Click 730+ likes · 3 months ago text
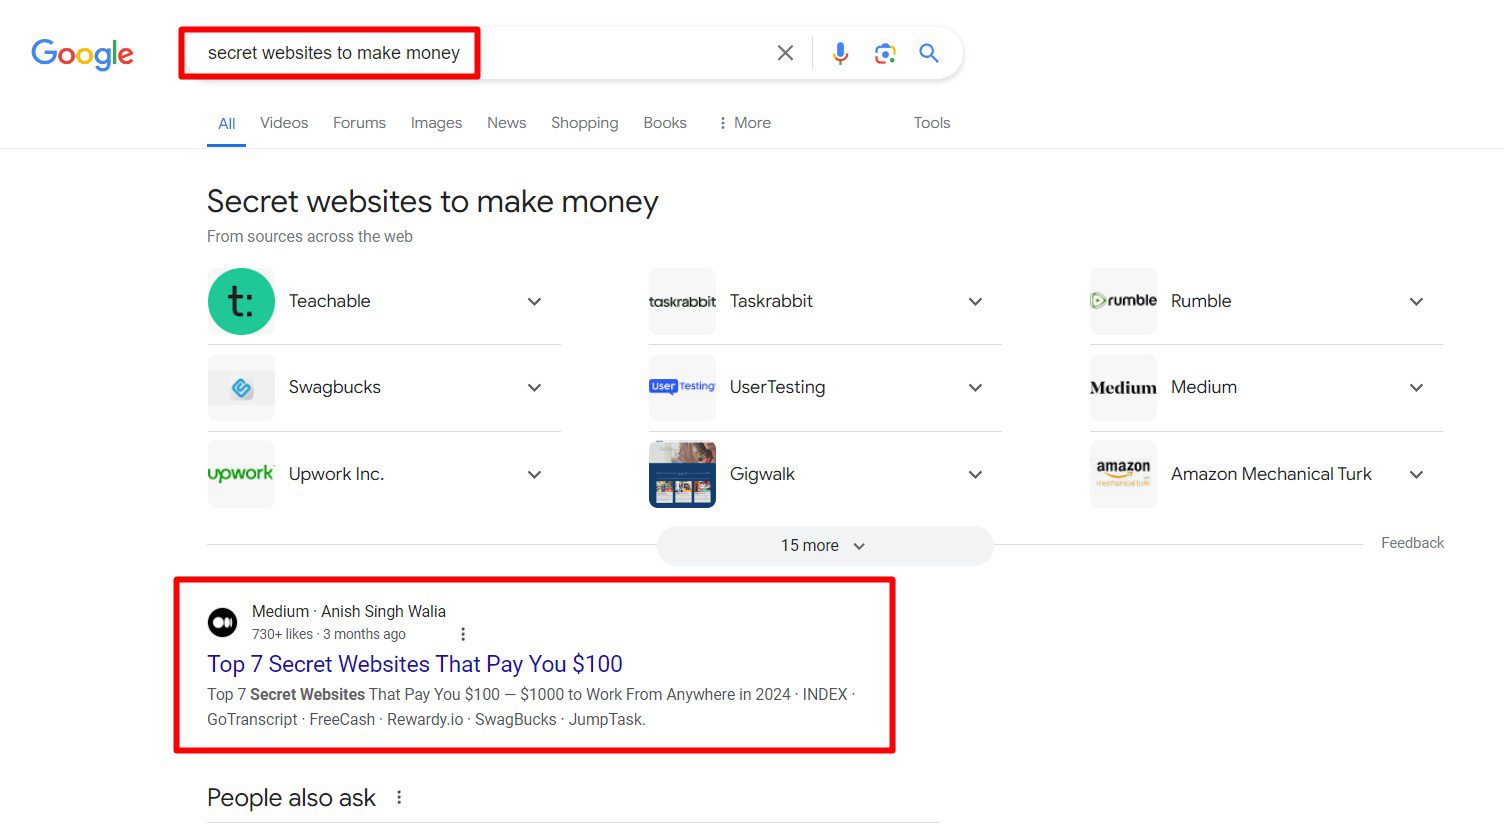Viewport: 1504px width, 825px height. click(329, 634)
